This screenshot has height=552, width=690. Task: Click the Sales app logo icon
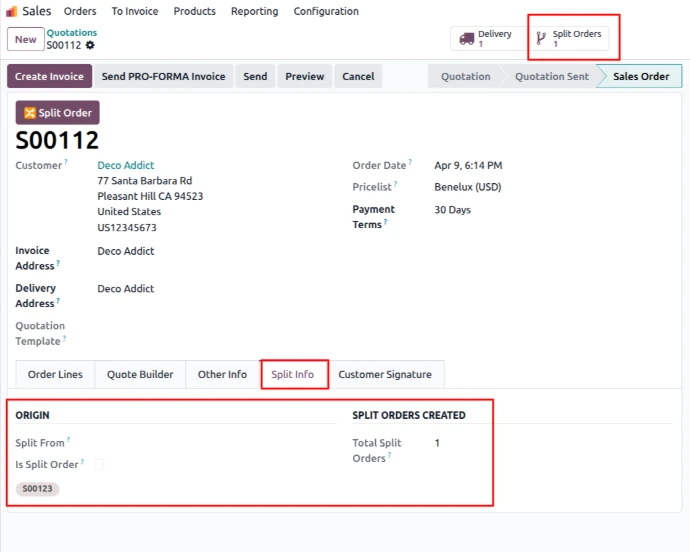[x=11, y=12]
